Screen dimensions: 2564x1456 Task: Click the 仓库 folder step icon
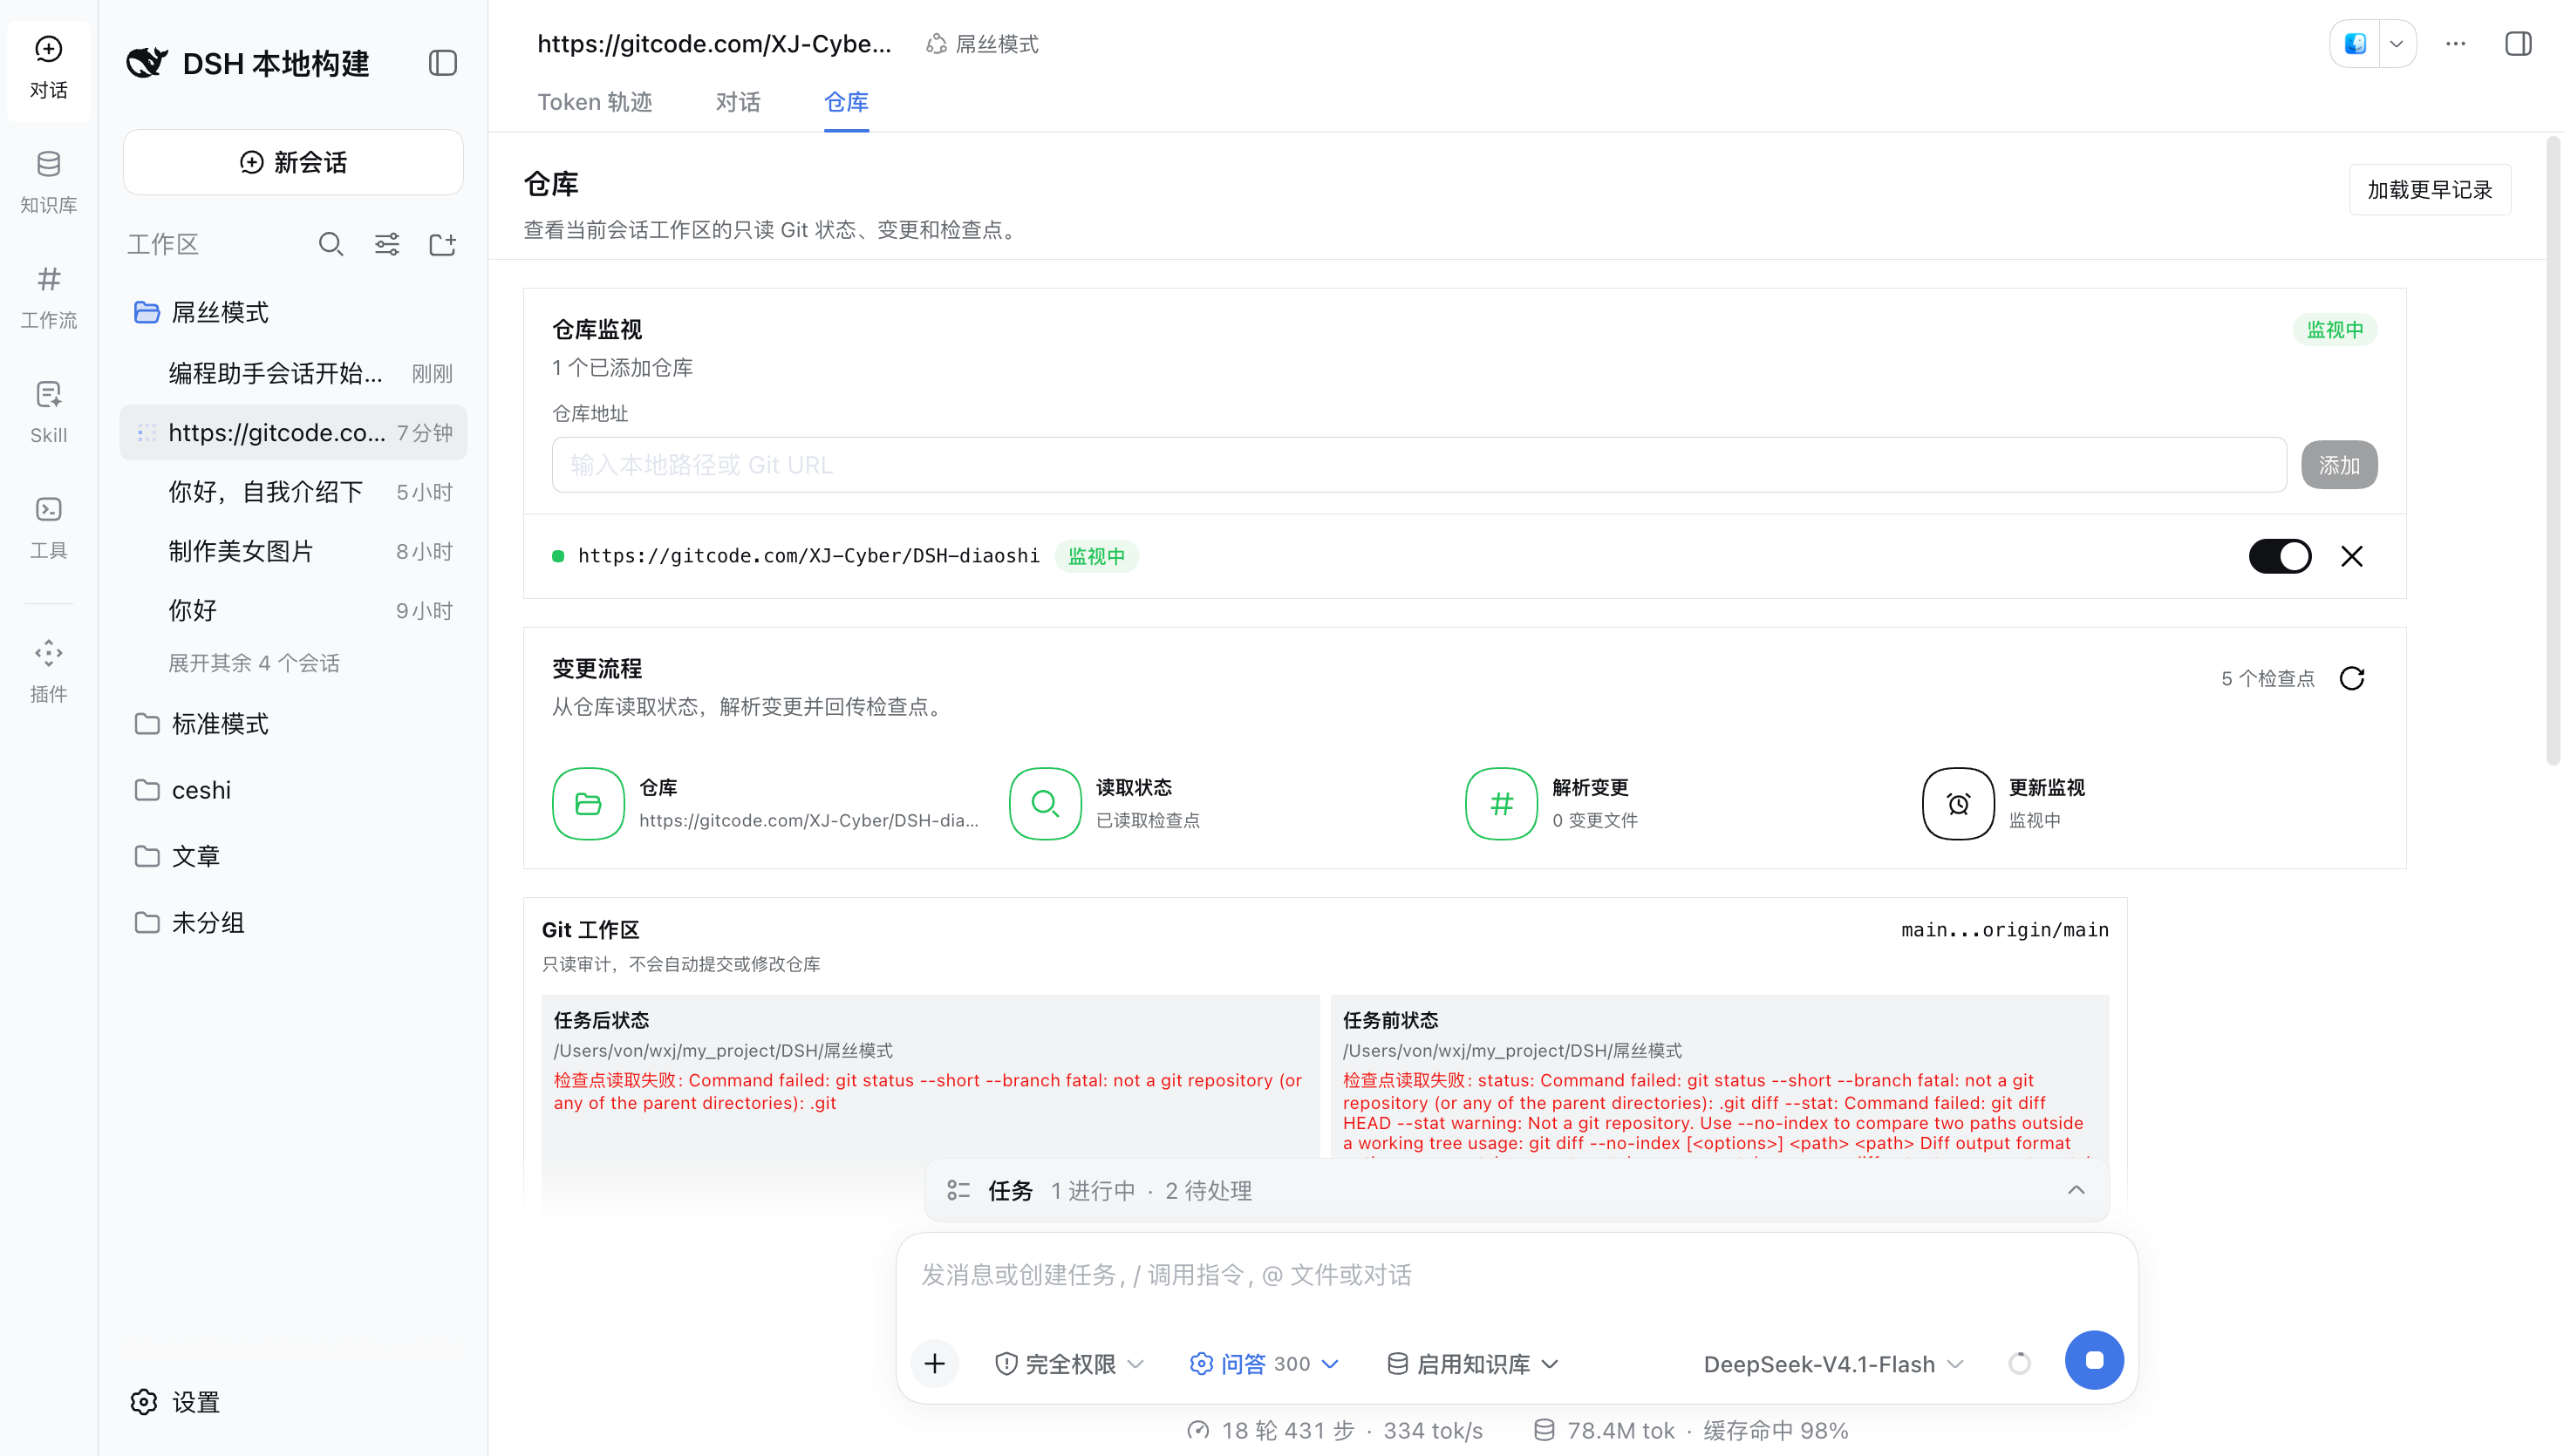[x=588, y=804]
